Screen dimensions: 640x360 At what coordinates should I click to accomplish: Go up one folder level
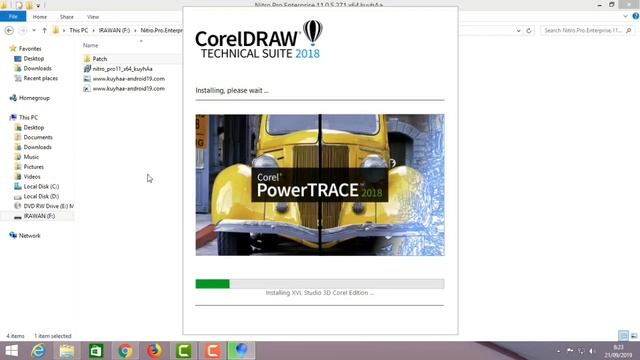[44, 31]
